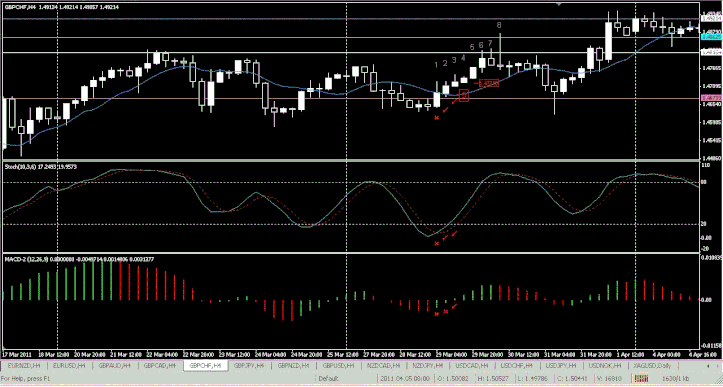Switch to the EURUSD,H4 chart tab

[69, 366]
